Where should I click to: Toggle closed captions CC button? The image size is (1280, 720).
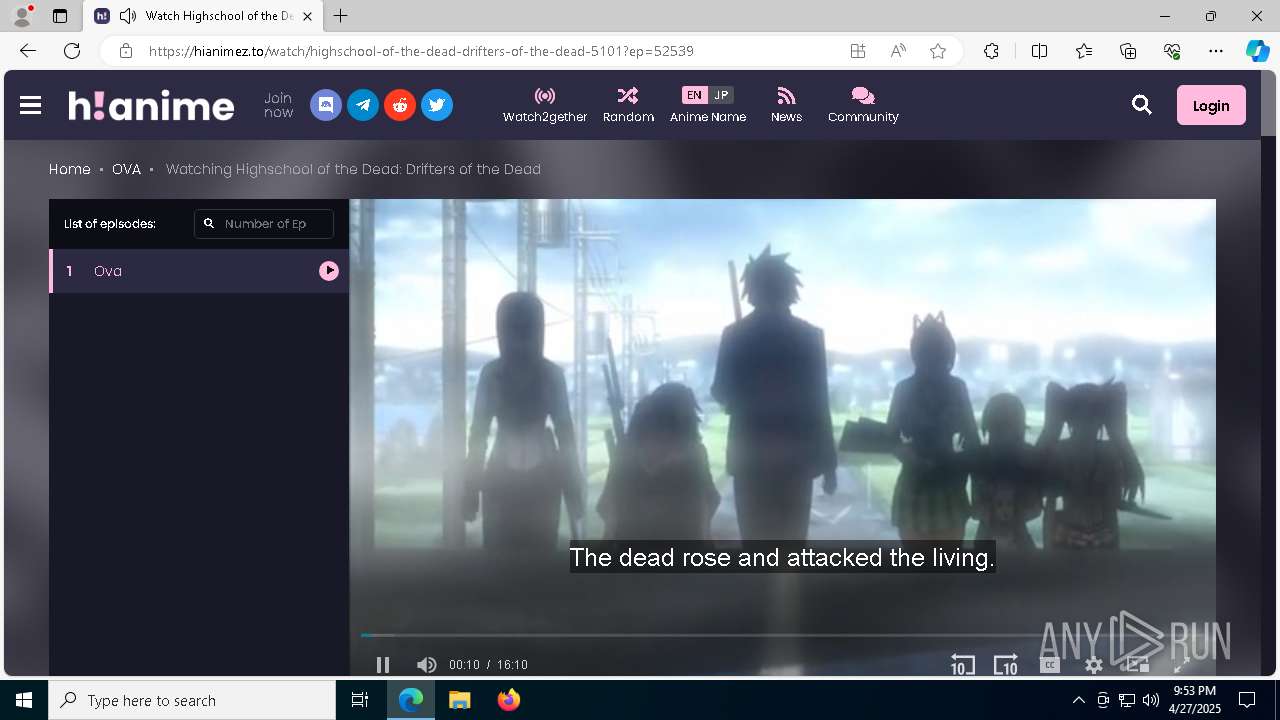click(1050, 665)
